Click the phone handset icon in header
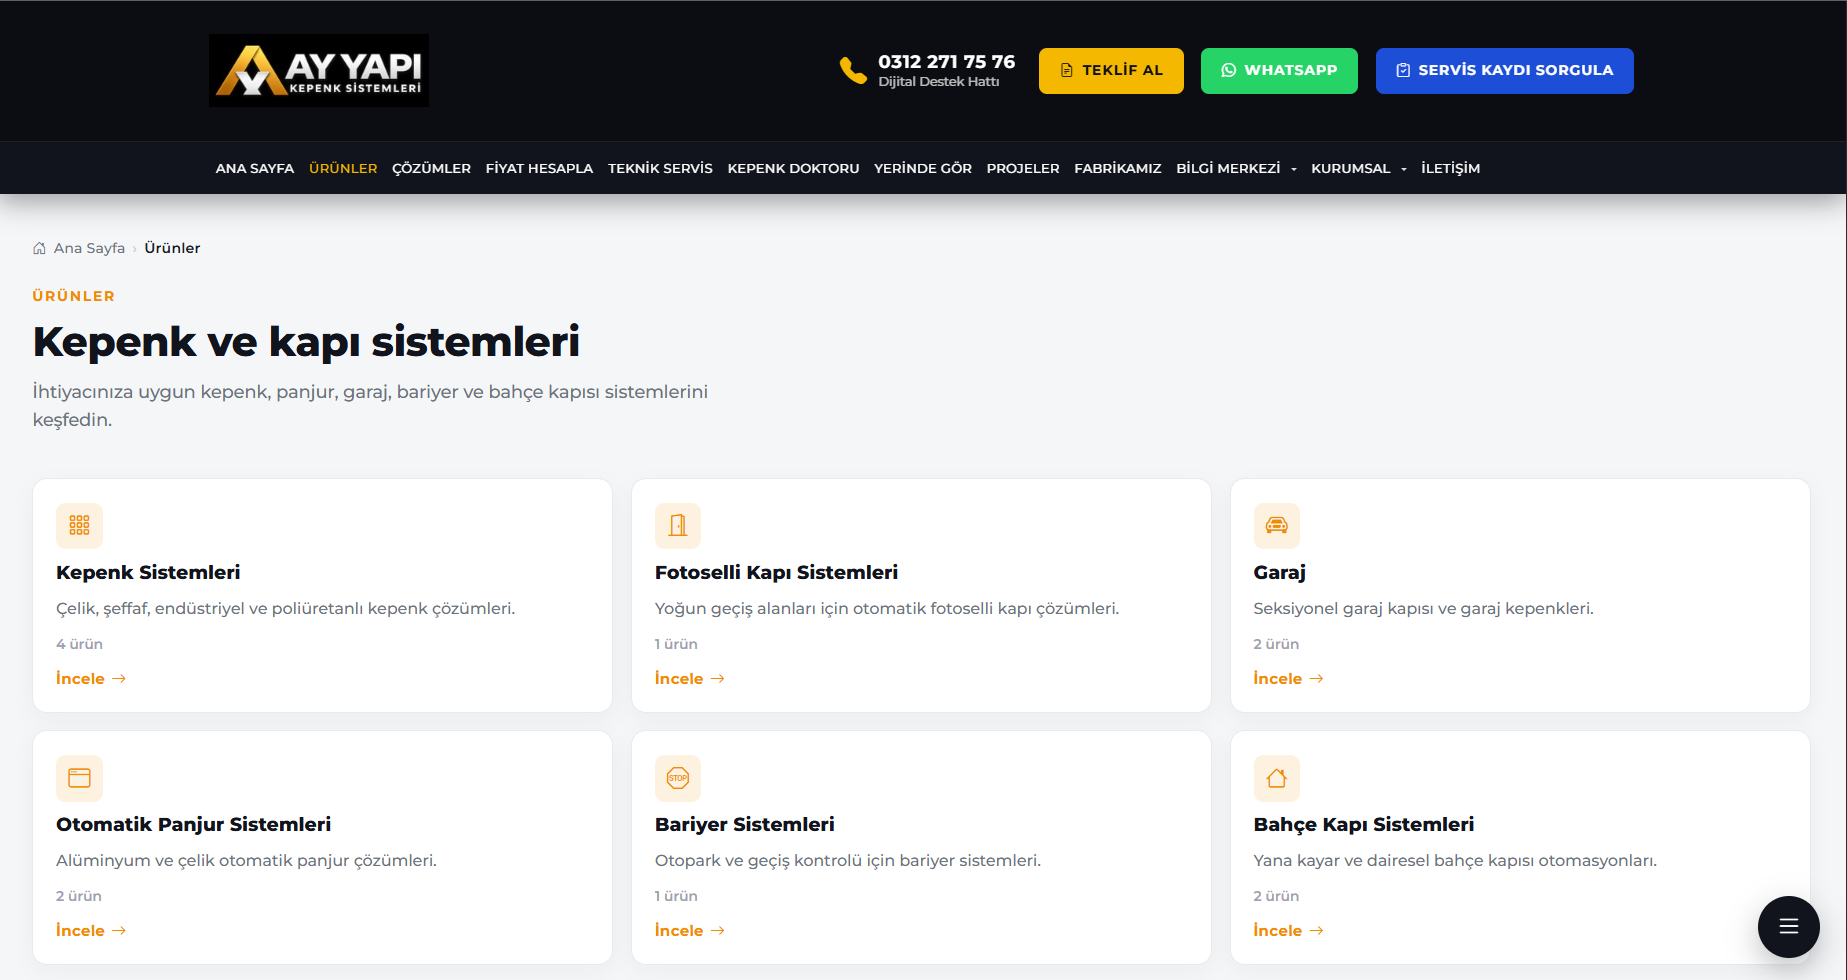The height and width of the screenshot is (980, 1847). click(853, 70)
